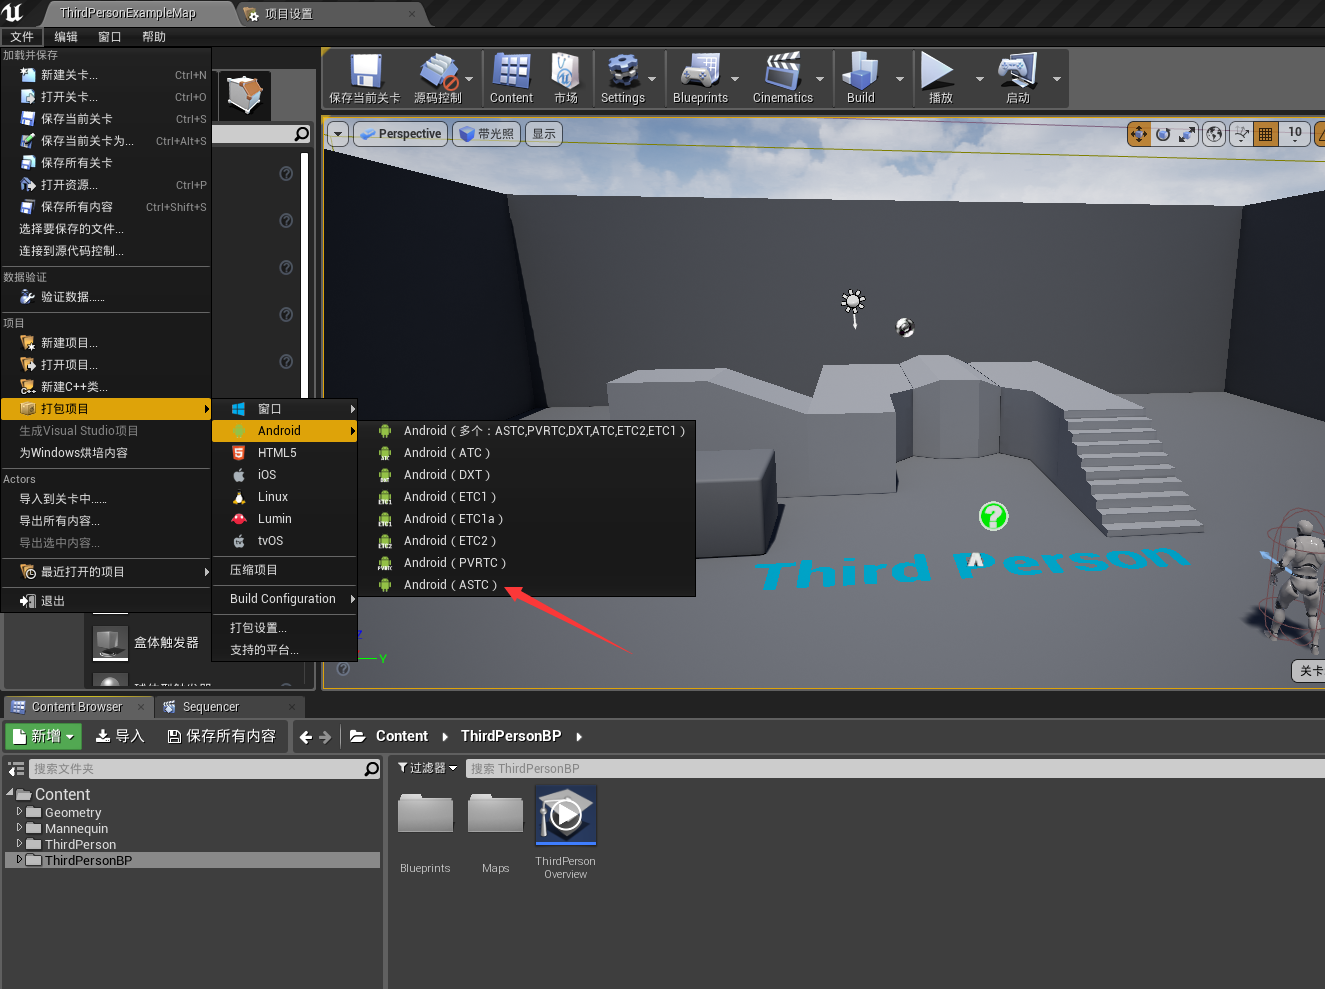This screenshot has width=1325, height=989.
Task: Open the Window menu in menu bar
Action: tap(110, 37)
